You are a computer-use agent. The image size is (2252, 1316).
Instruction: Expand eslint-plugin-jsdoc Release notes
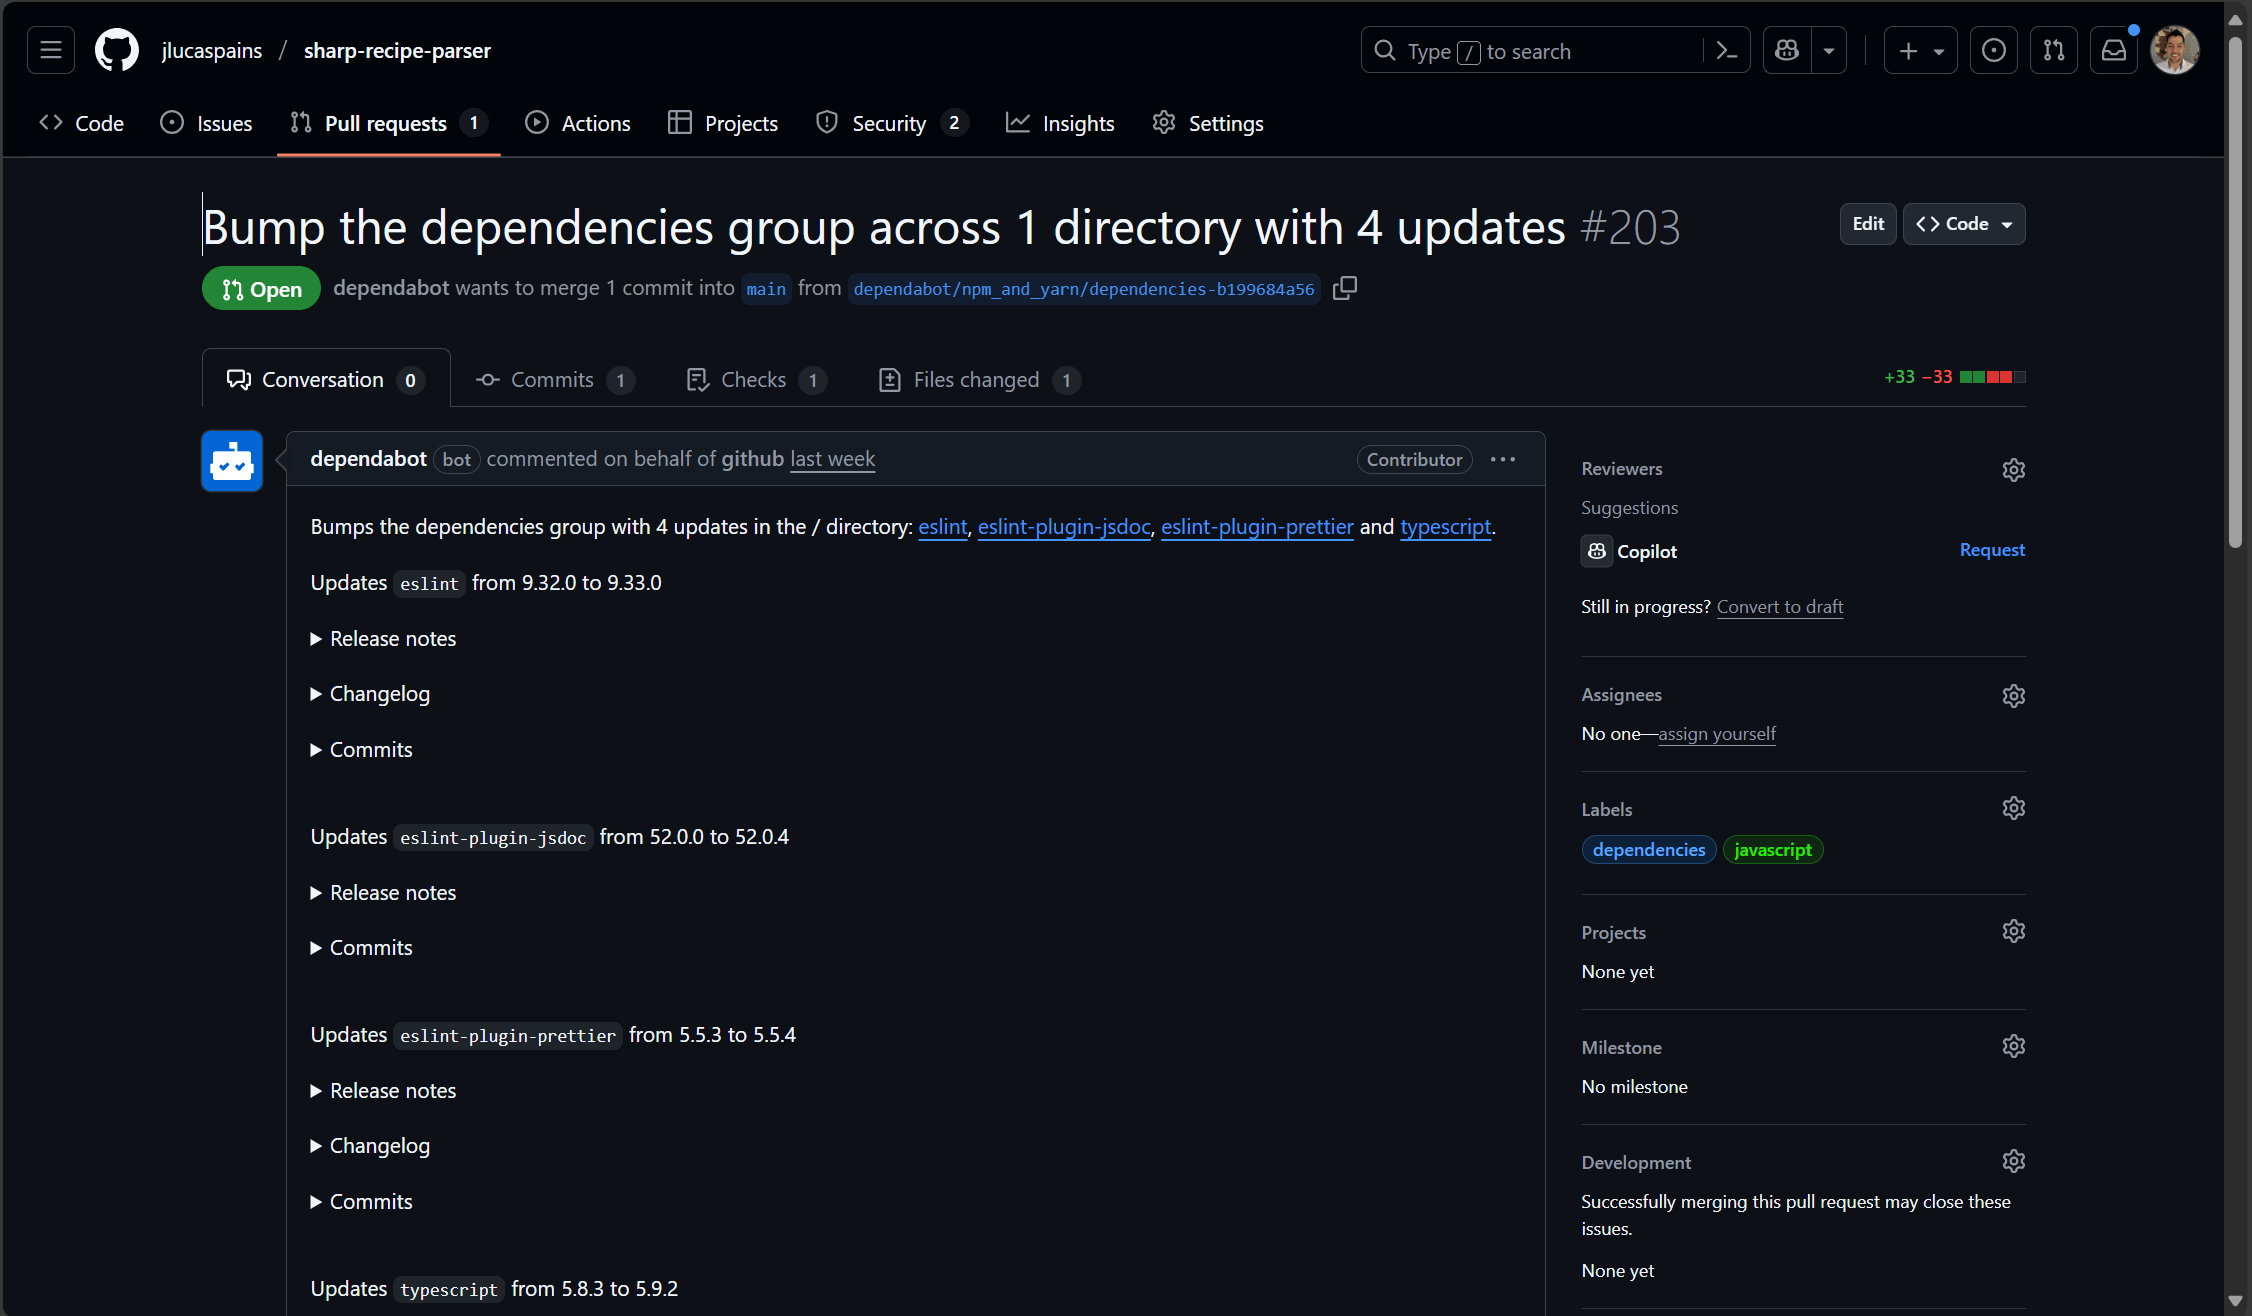coord(383,893)
